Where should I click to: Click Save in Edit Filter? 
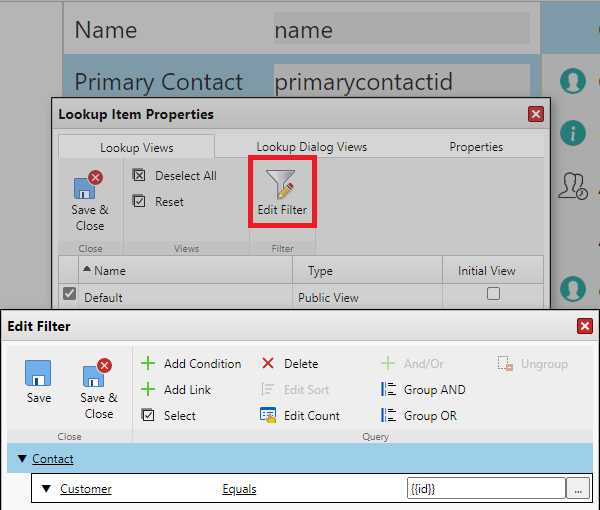tap(39, 381)
